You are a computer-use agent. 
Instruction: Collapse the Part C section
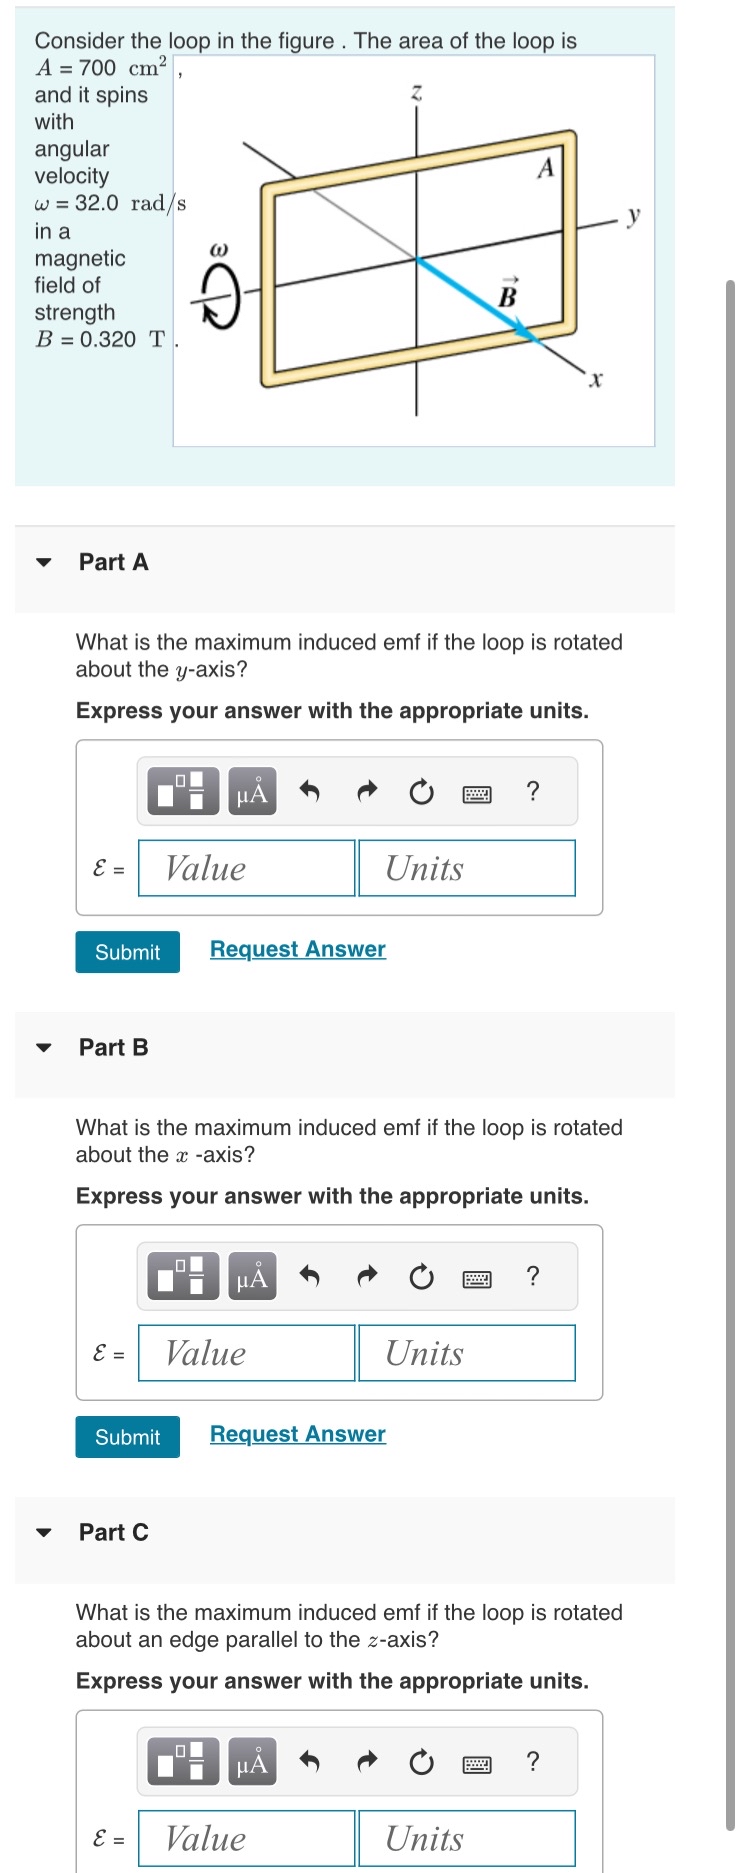pos(43,1532)
